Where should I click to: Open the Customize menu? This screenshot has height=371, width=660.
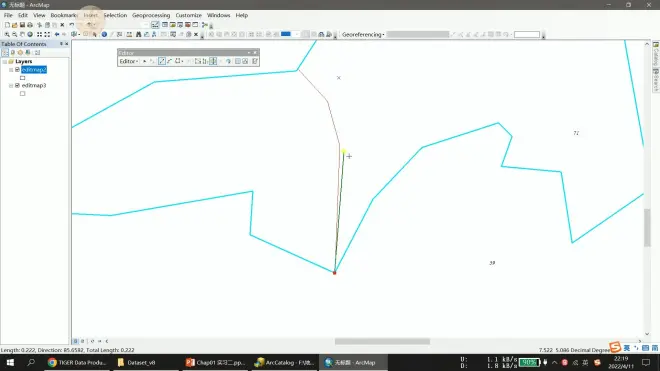point(189,15)
